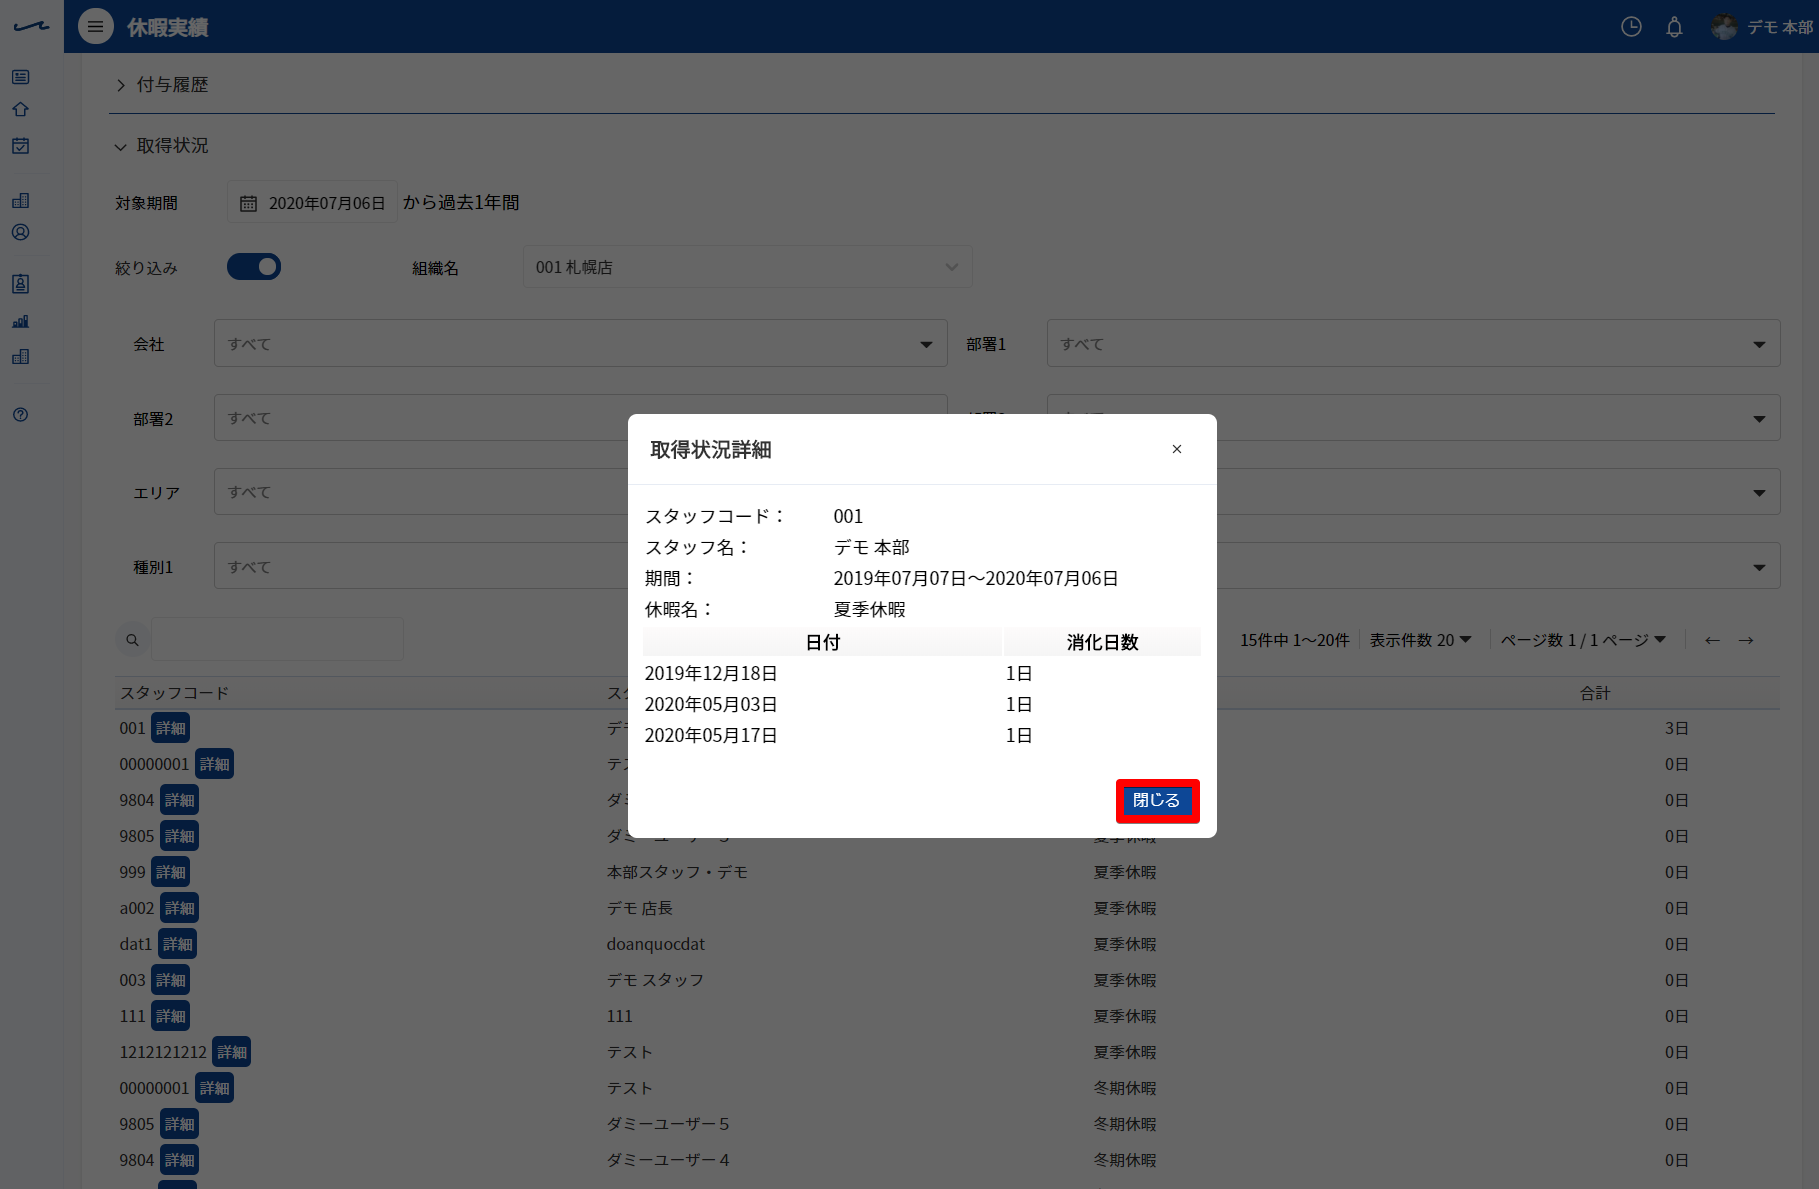Click the スタッフコード column header

click(x=174, y=693)
